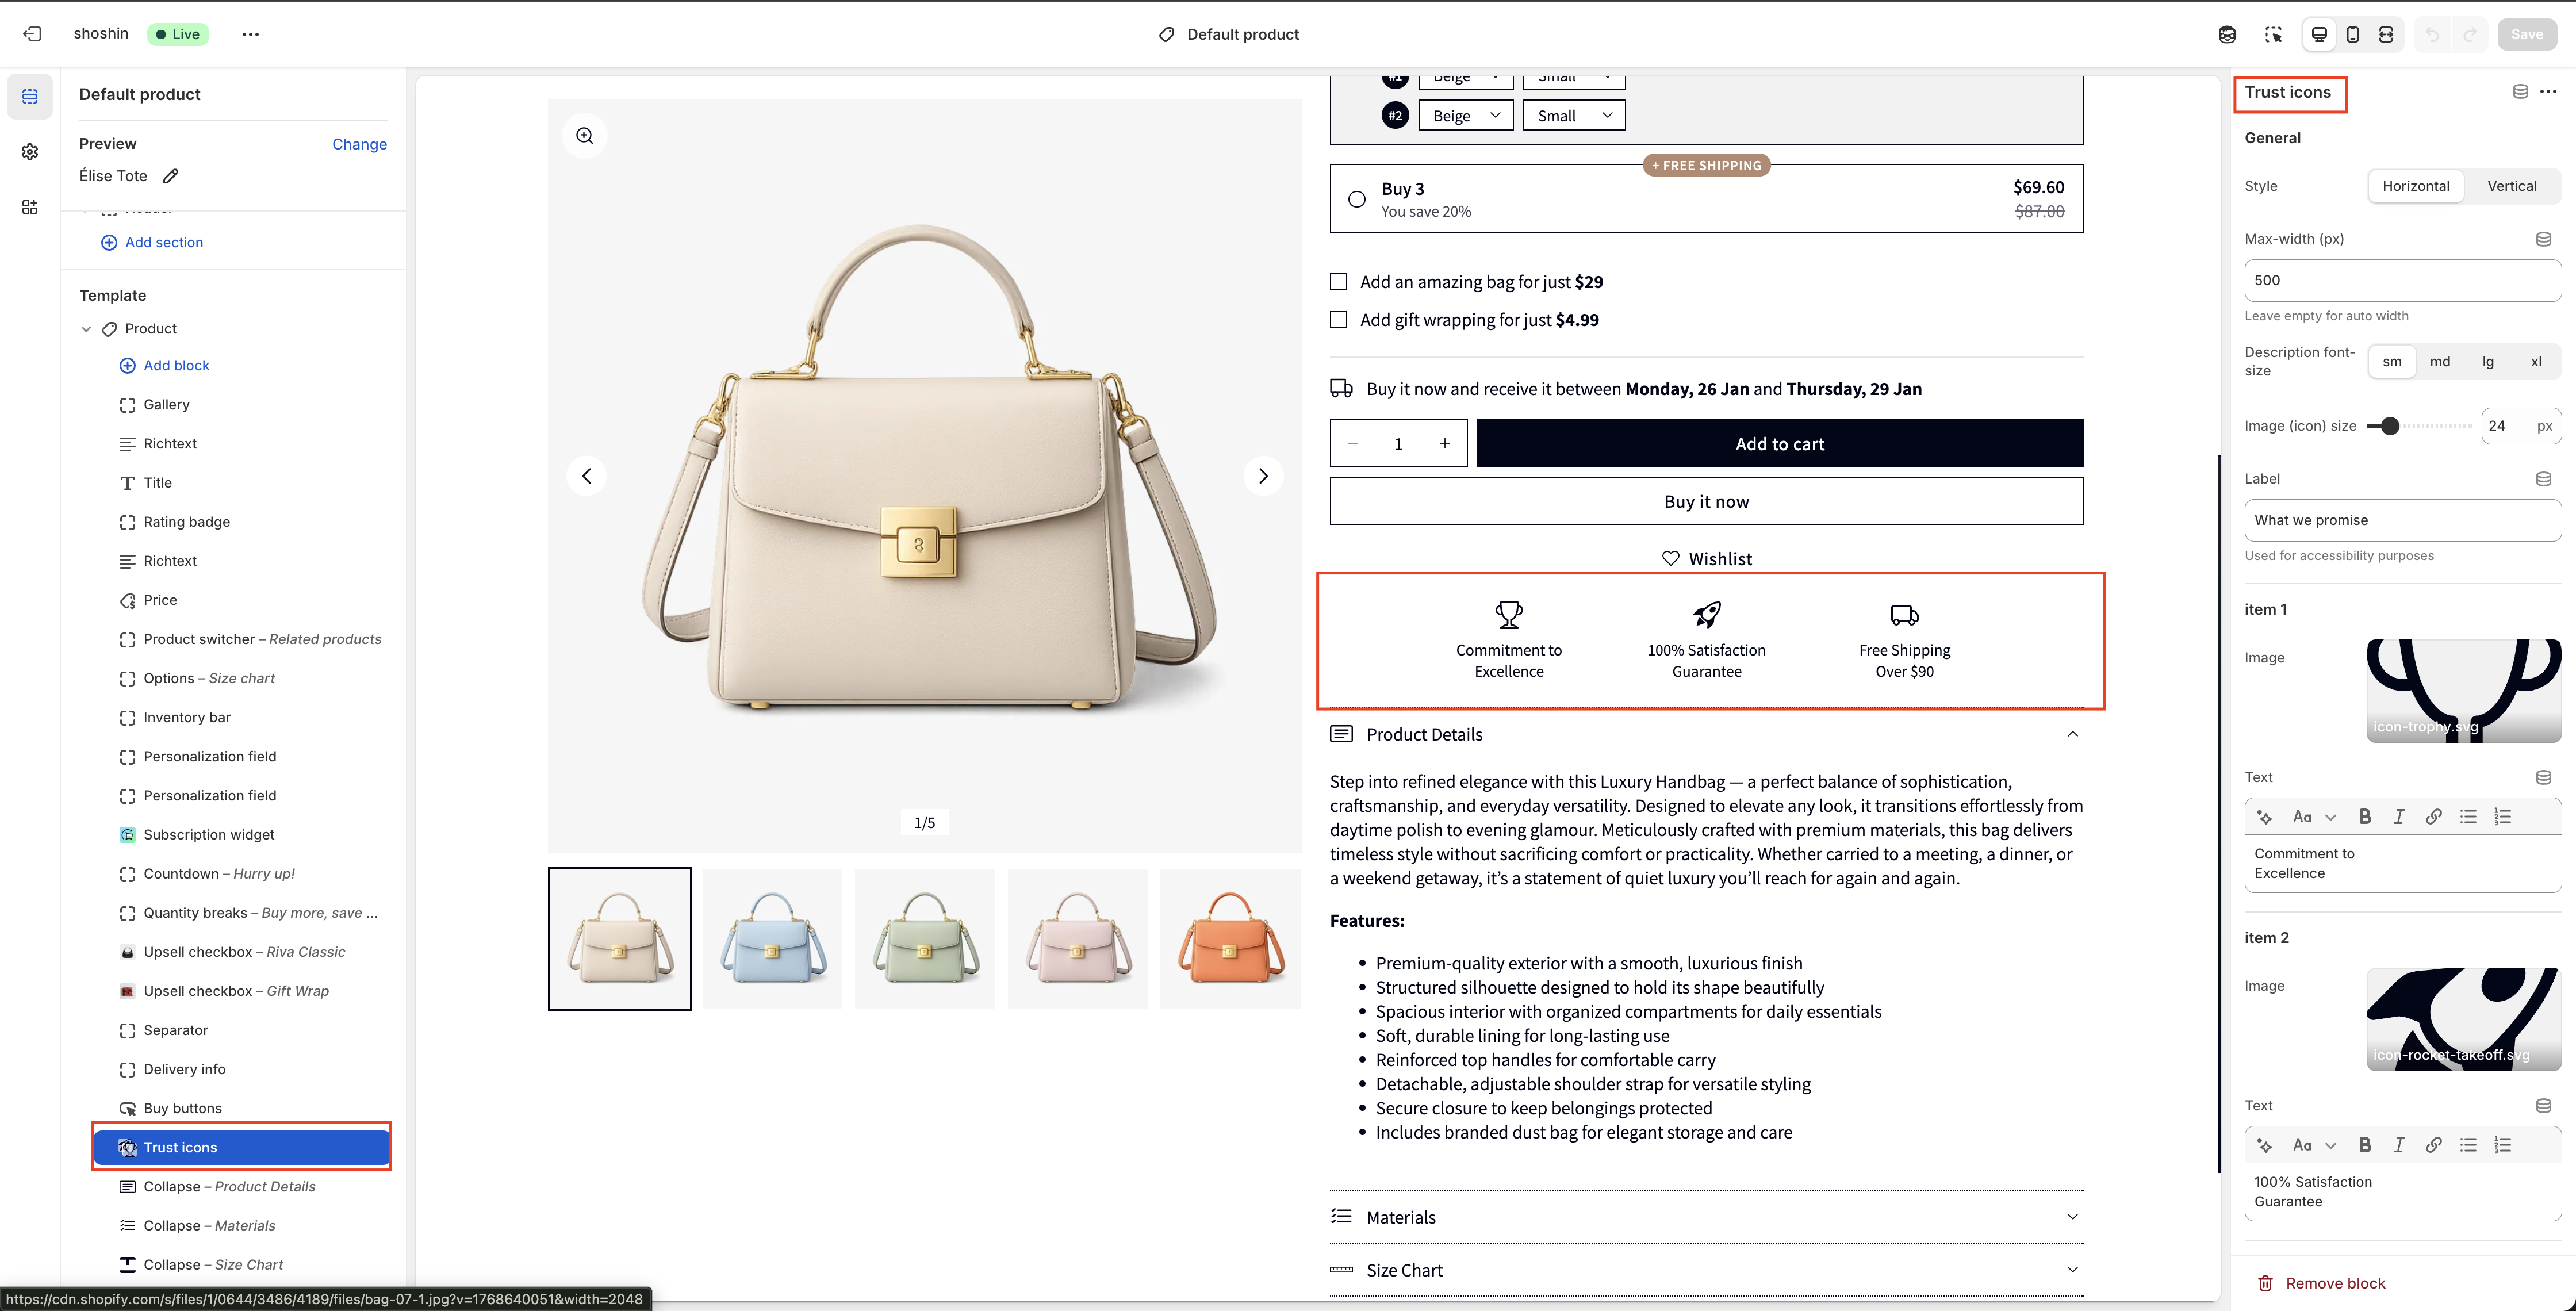Viewport: 2576px width, 1311px height.
Task: Click the Add to cart button
Action: pos(1779,444)
